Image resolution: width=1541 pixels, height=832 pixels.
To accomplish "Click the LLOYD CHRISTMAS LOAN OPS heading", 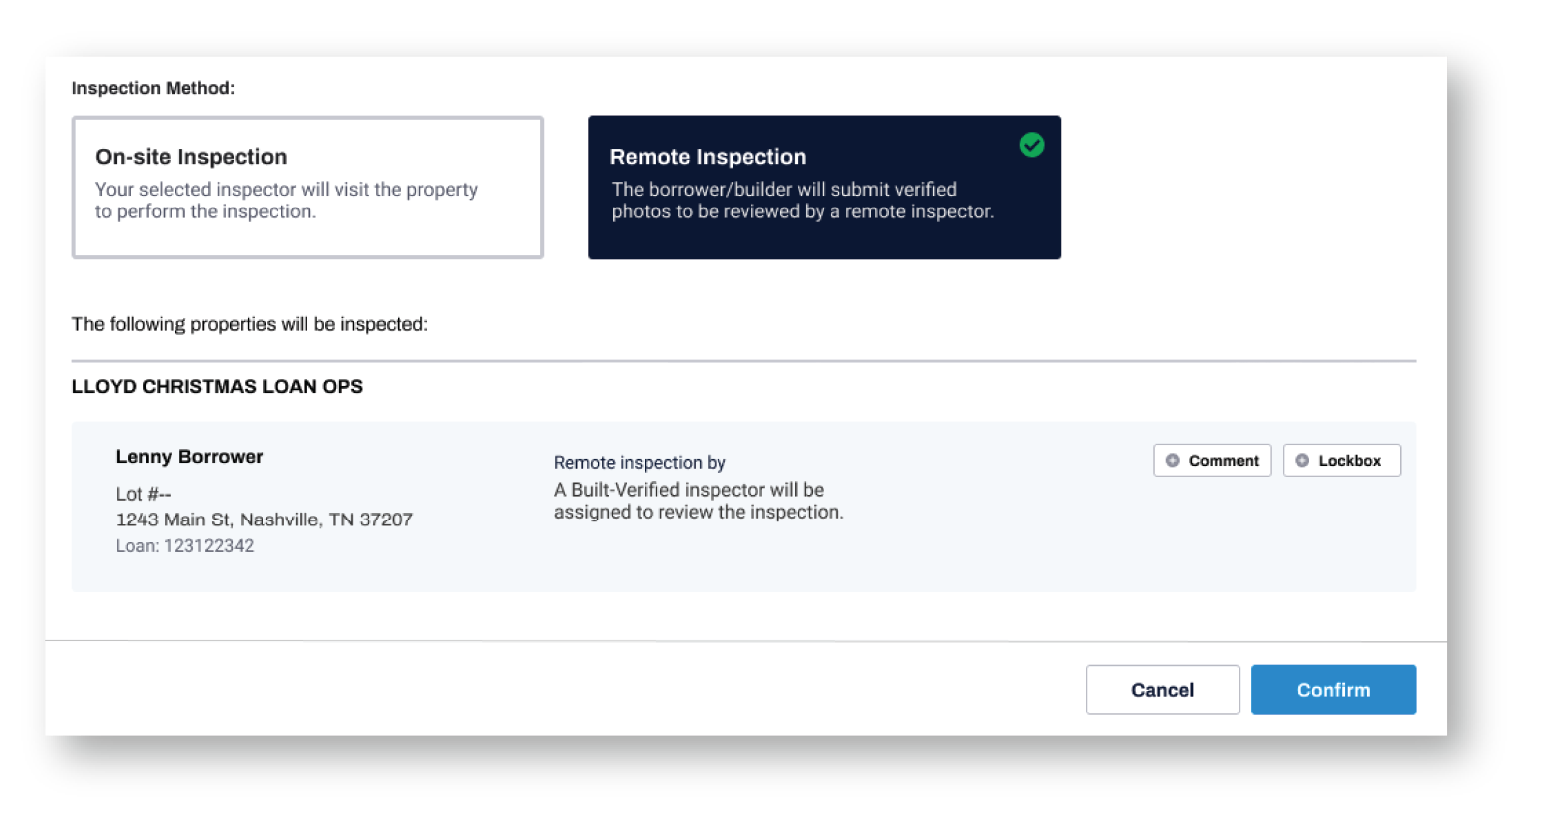I will pos(217,387).
